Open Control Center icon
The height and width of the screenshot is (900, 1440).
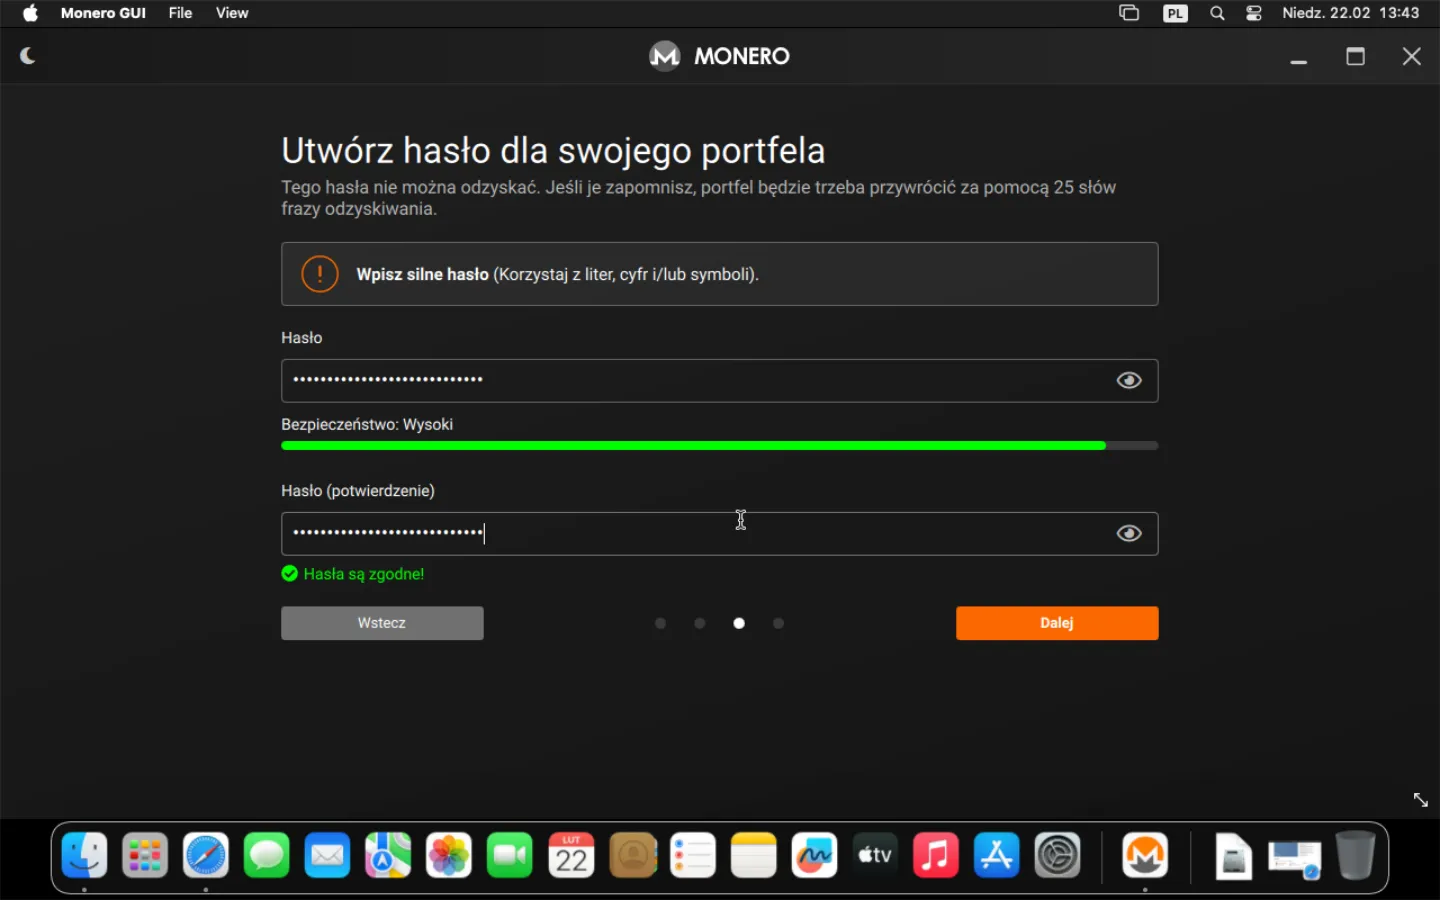point(1254,13)
